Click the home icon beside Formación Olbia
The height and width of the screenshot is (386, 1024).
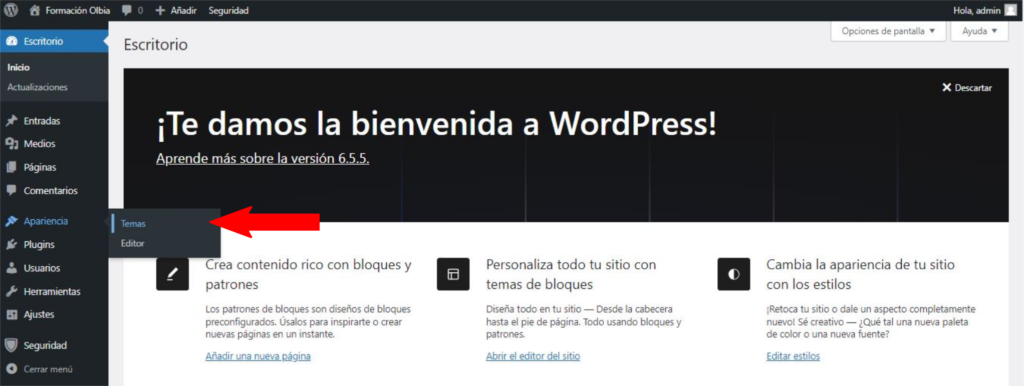[35, 10]
